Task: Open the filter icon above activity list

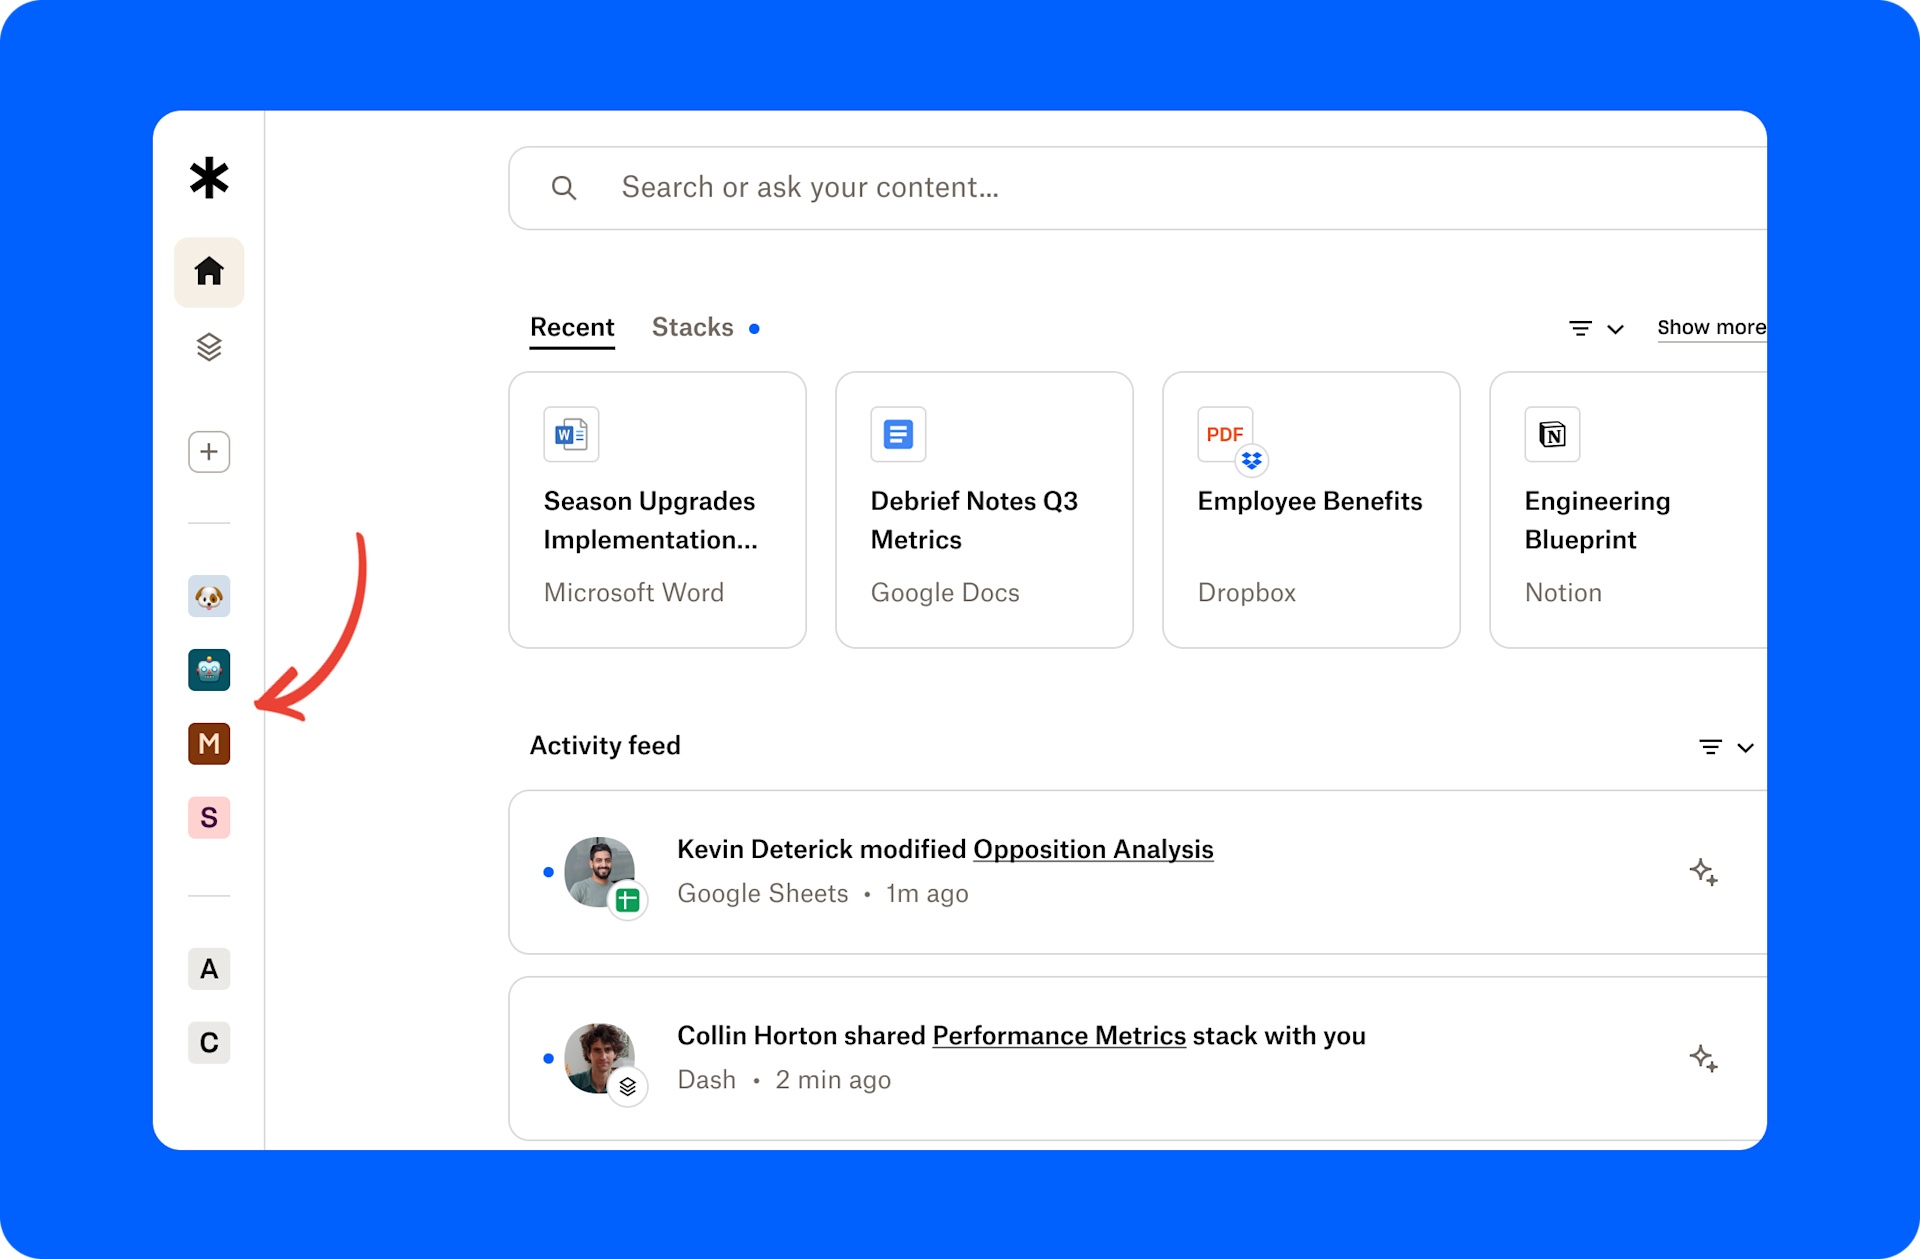Action: point(1710,747)
